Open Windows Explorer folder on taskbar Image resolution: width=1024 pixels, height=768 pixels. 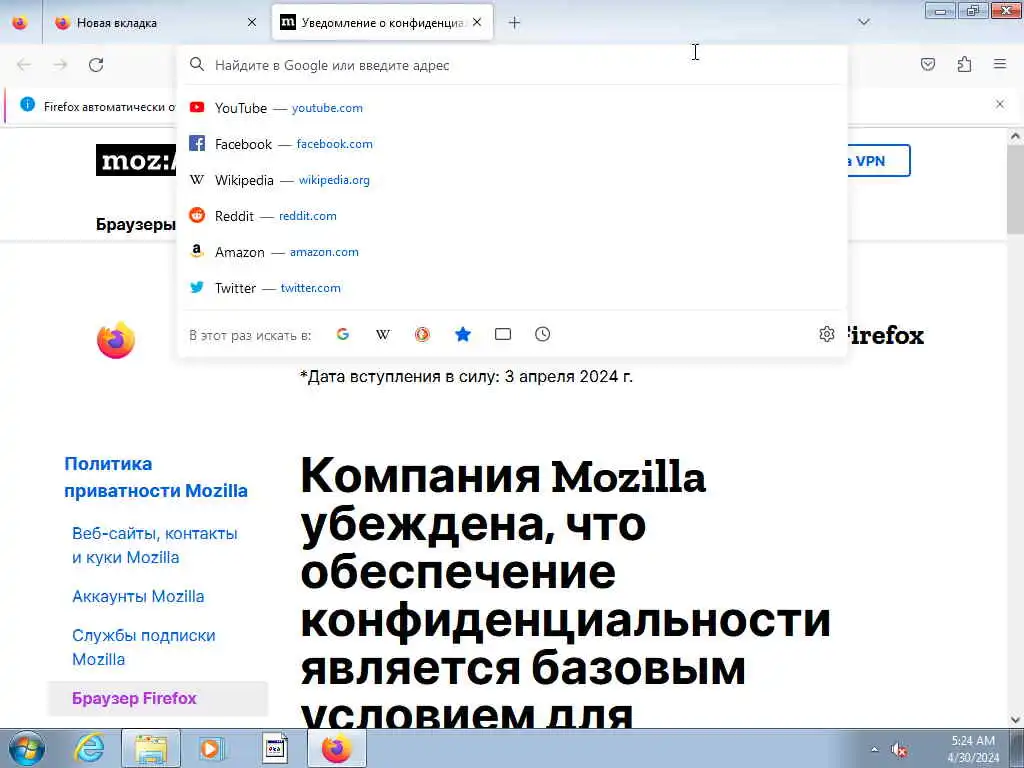[151, 748]
